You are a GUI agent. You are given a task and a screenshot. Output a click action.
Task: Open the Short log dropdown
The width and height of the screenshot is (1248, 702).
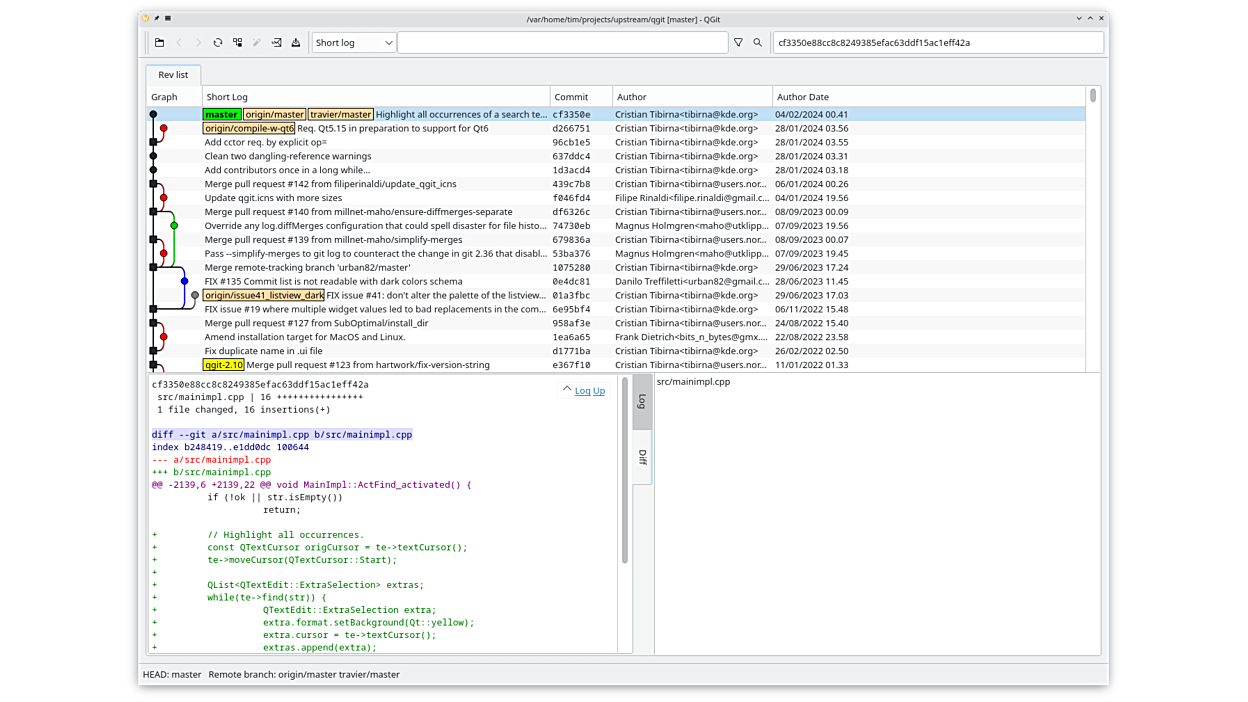tap(354, 43)
